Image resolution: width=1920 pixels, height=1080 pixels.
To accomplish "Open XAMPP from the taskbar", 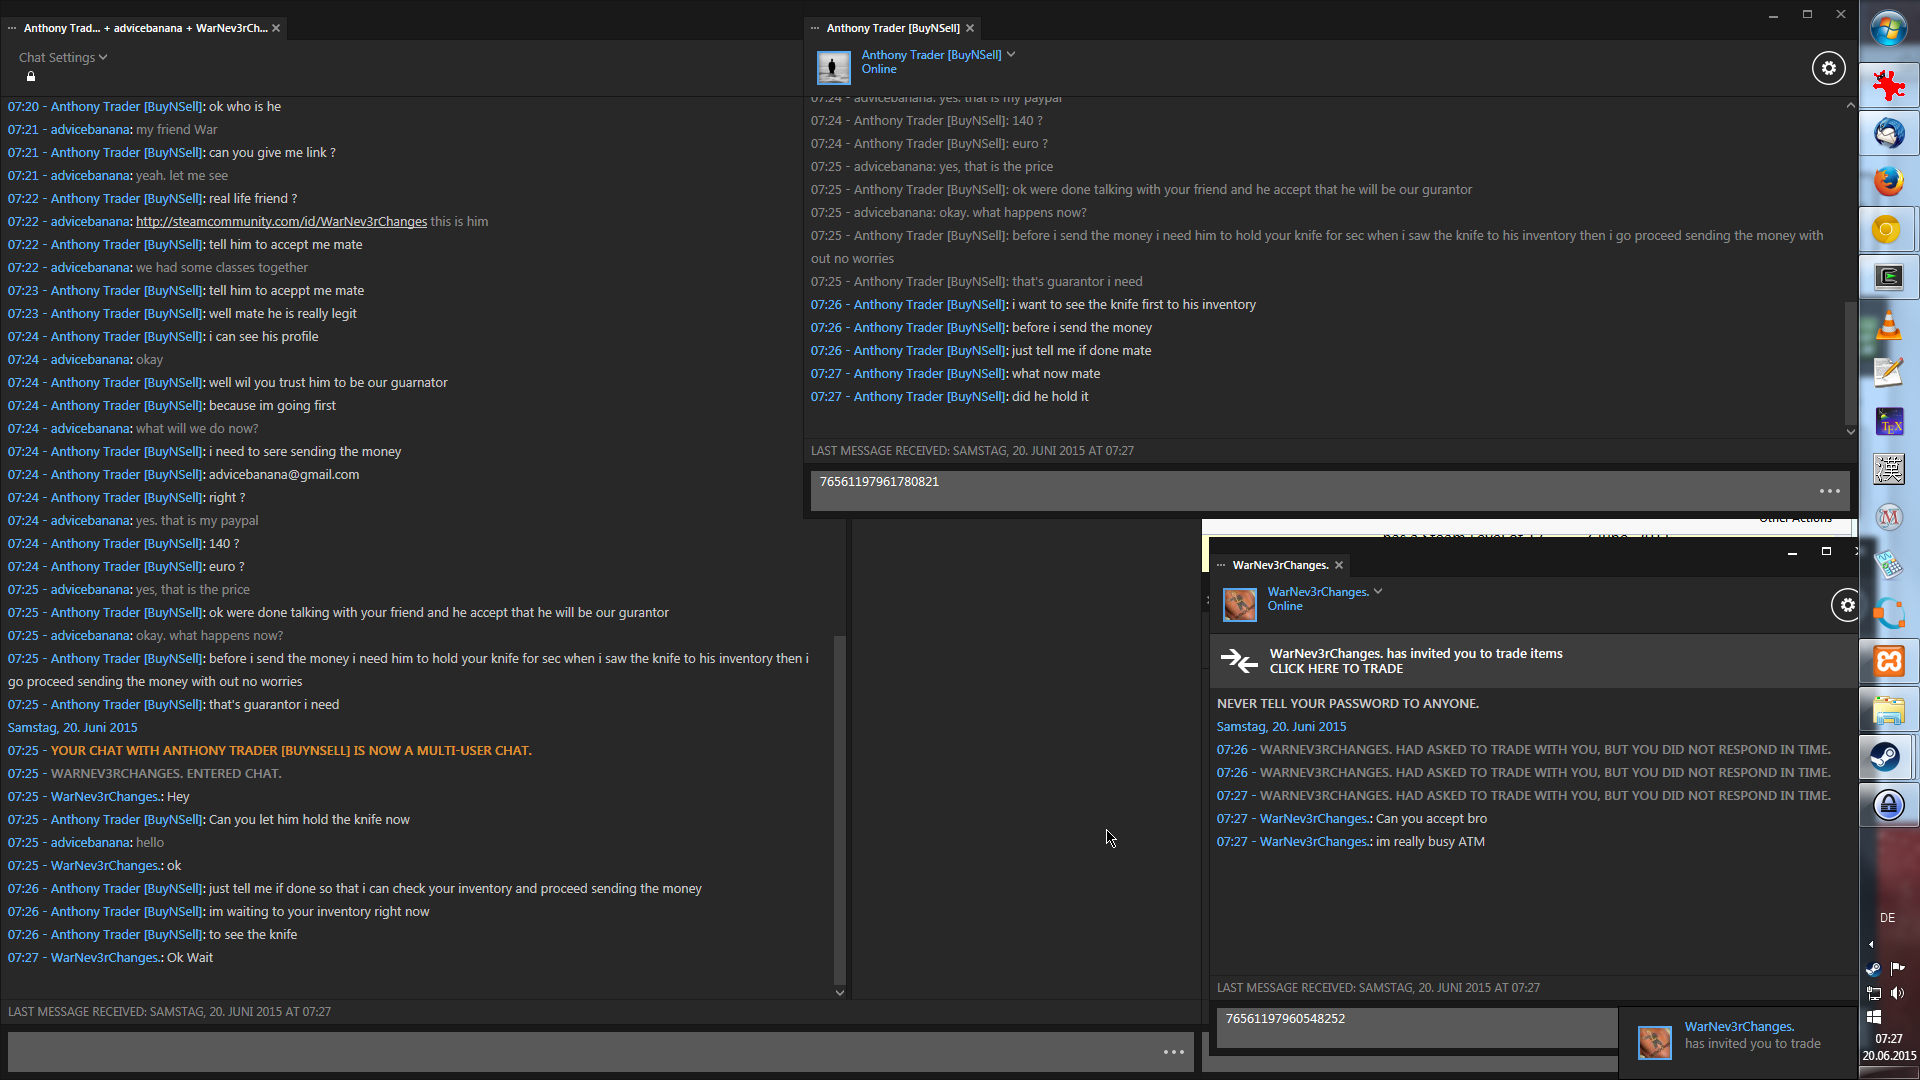I will (1888, 661).
